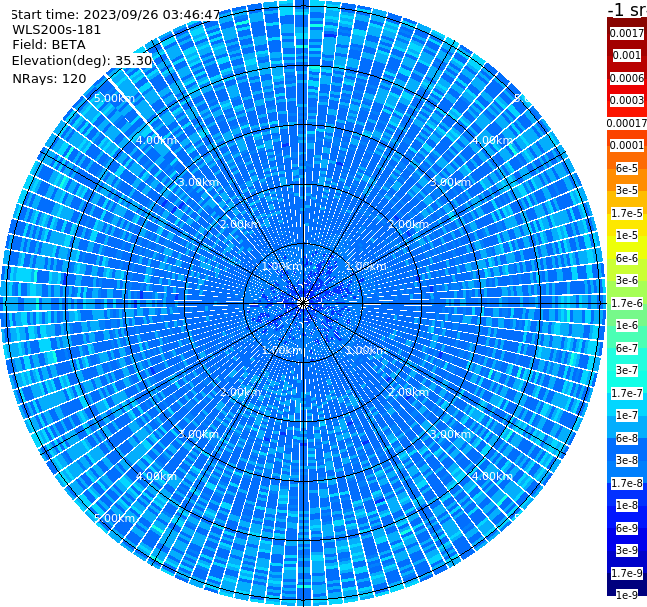This screenshot has height=607, width=647.
Task: Click the center origin of the polar scan plot
Action: pos(303,304)
